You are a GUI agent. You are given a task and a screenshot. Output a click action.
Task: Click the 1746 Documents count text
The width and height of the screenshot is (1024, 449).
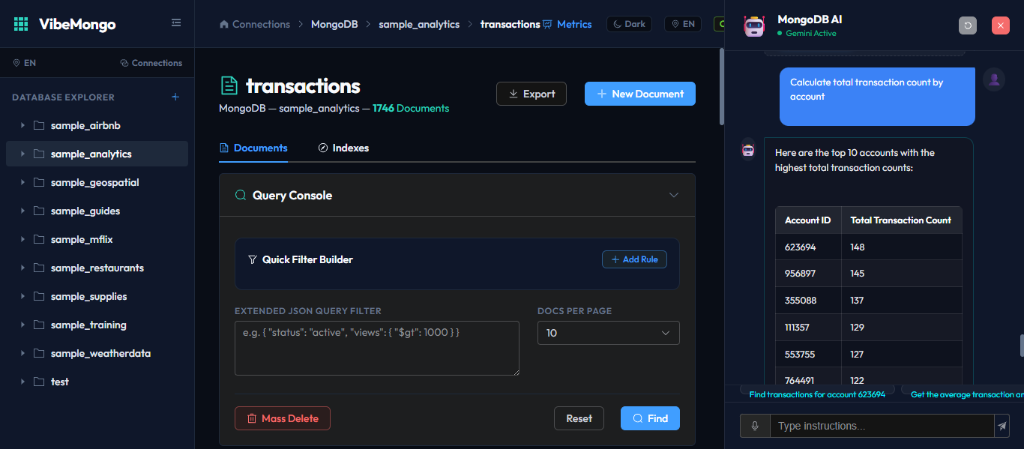411,108
